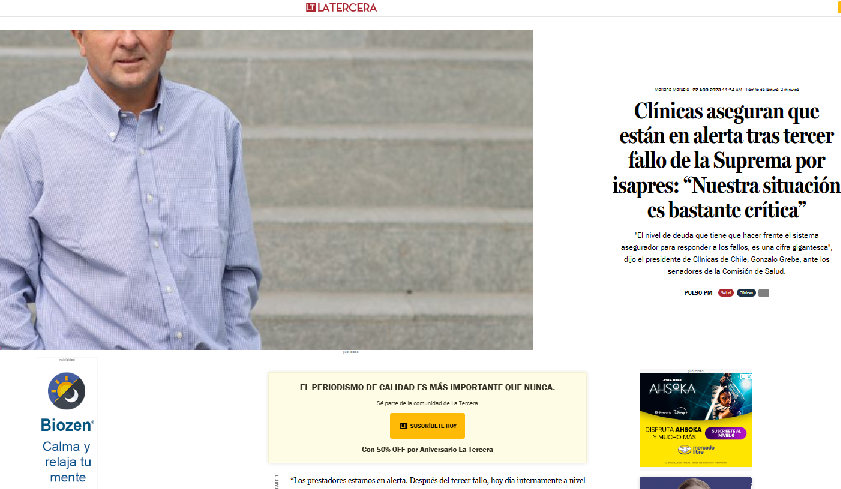
Task: Click the ad info icon on the Ahsoka banner corner
Action: (x=746, y=377)
